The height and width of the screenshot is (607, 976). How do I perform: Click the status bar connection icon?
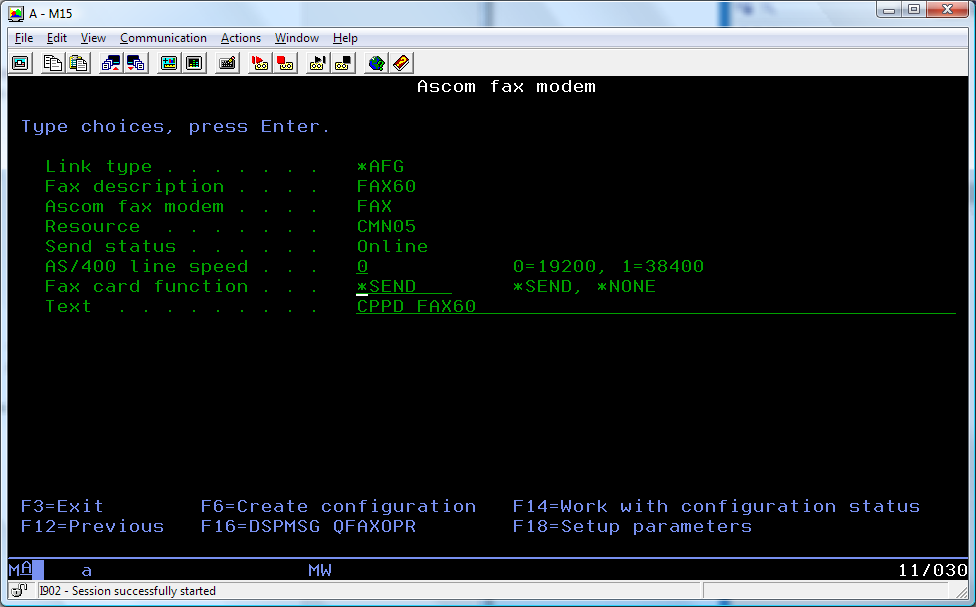pyautogui.click(x=19, y=590)
